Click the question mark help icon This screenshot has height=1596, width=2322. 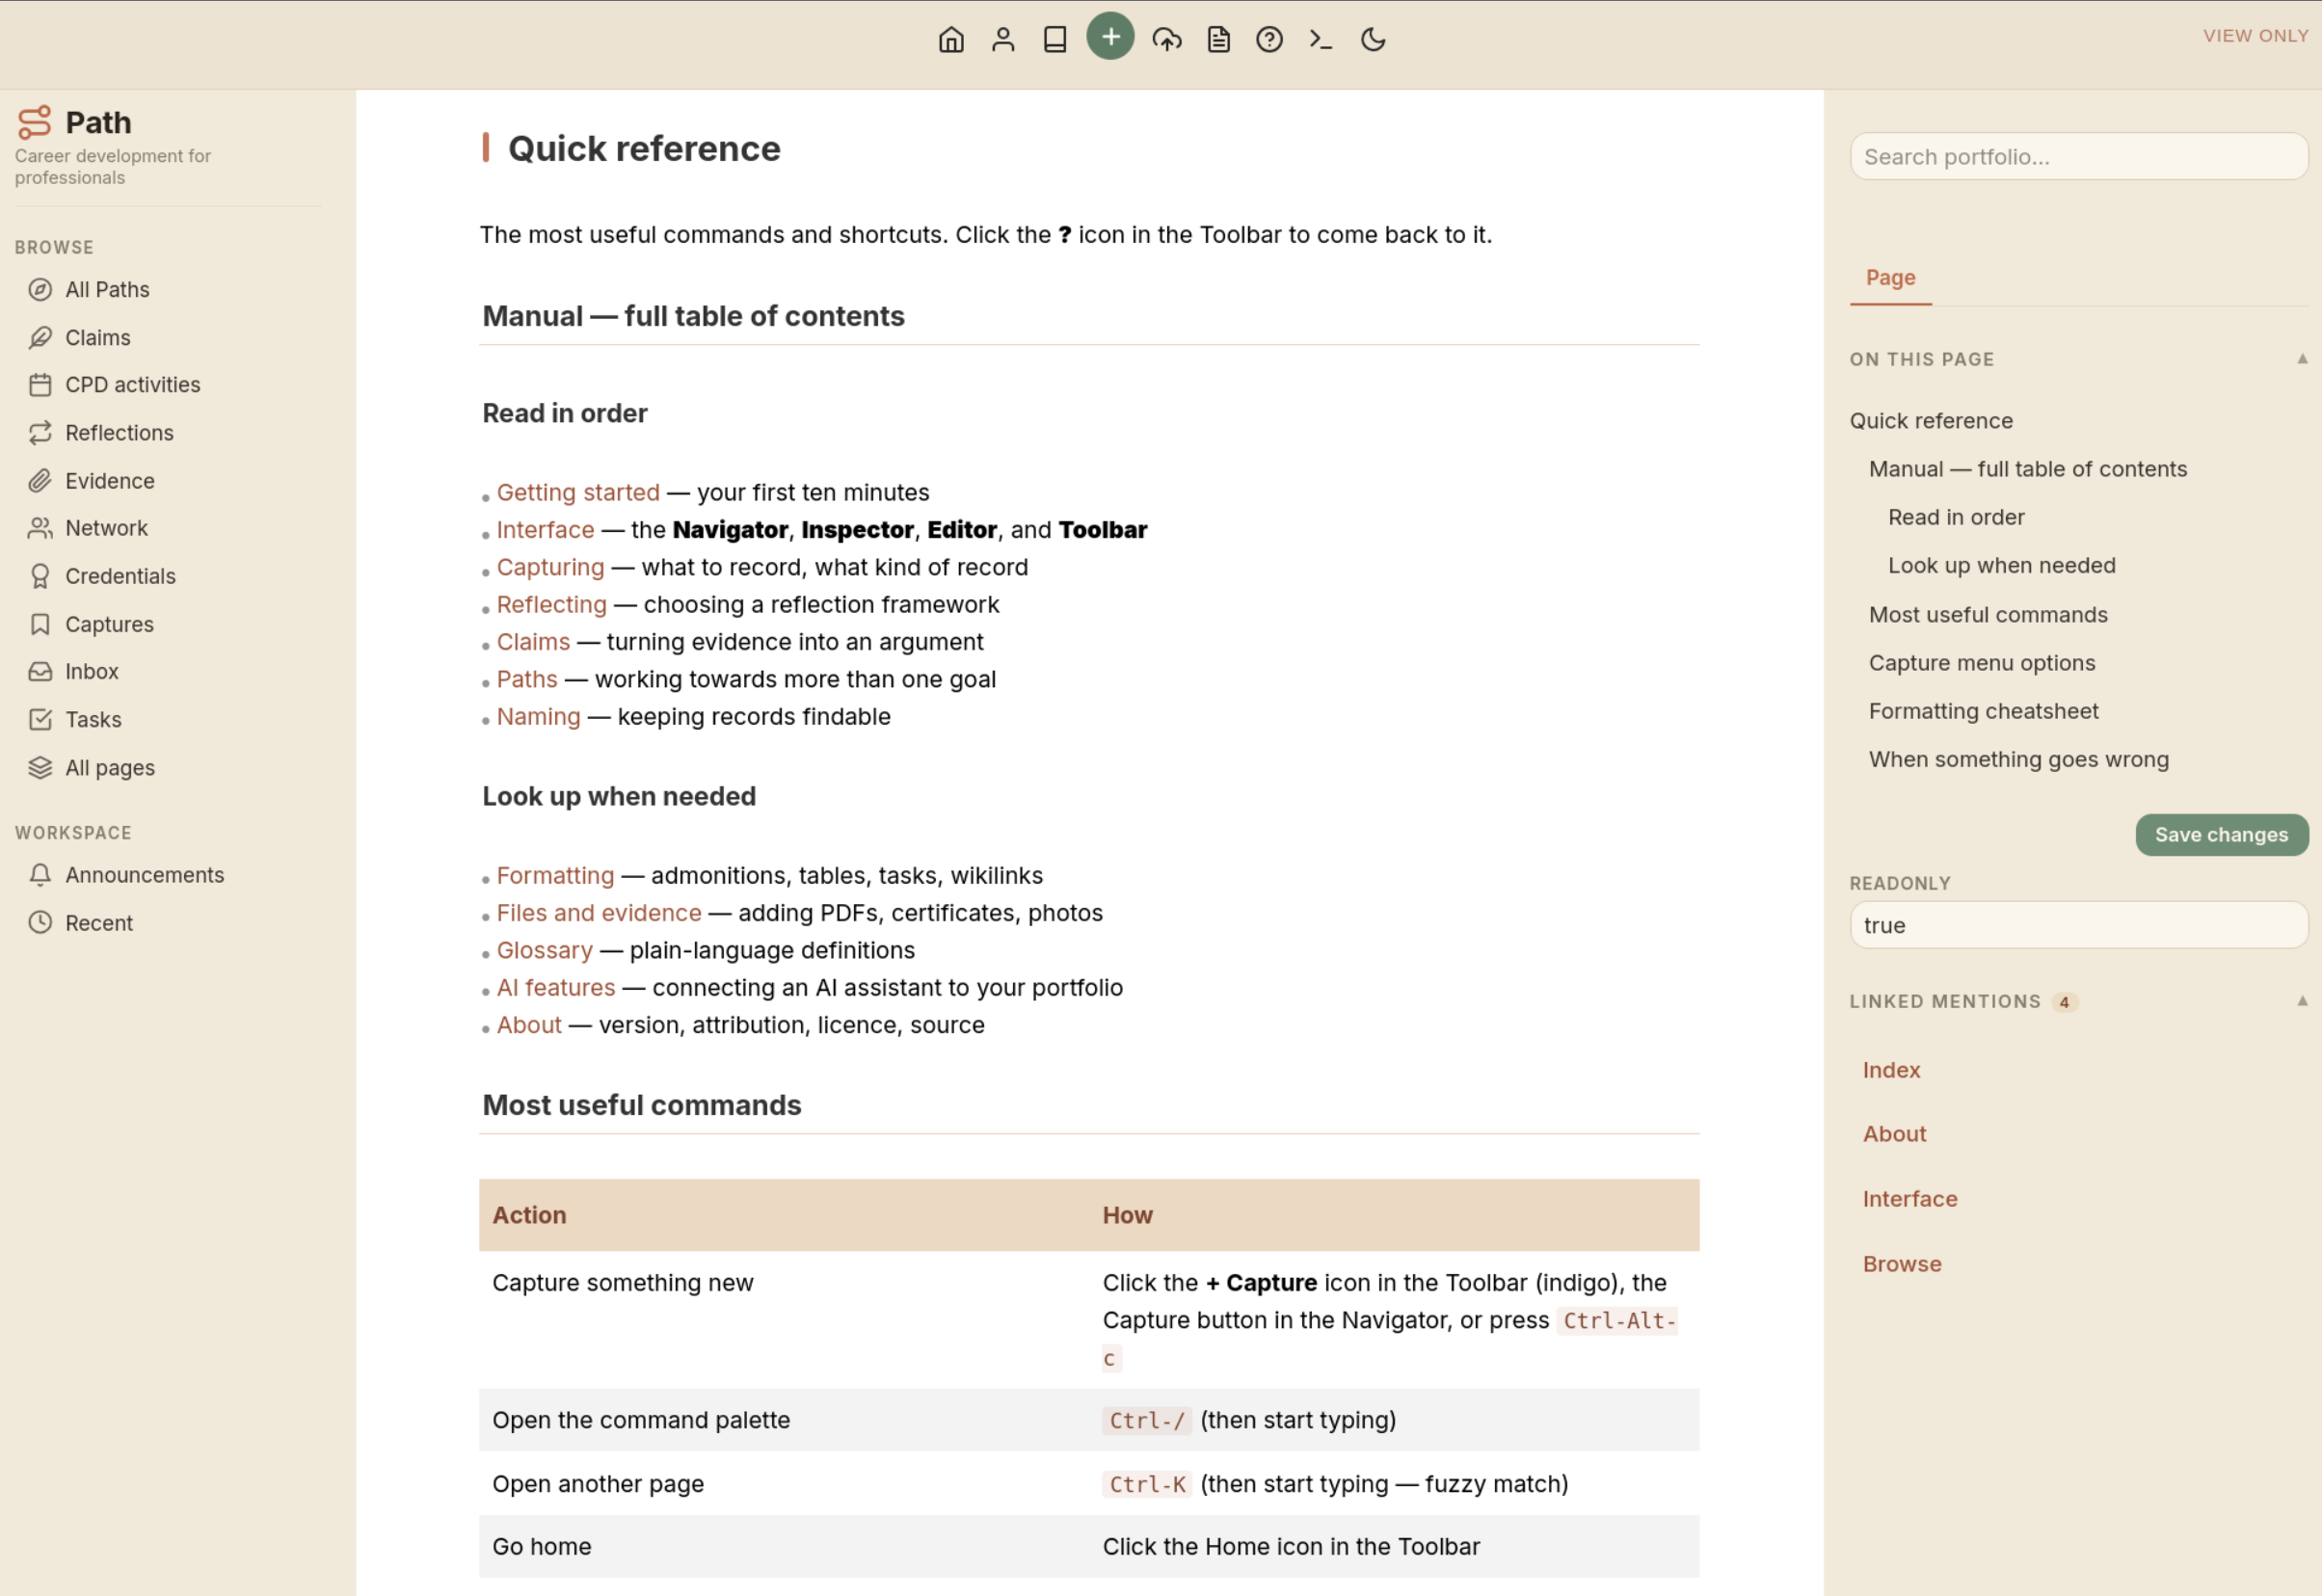[1269, 39]
